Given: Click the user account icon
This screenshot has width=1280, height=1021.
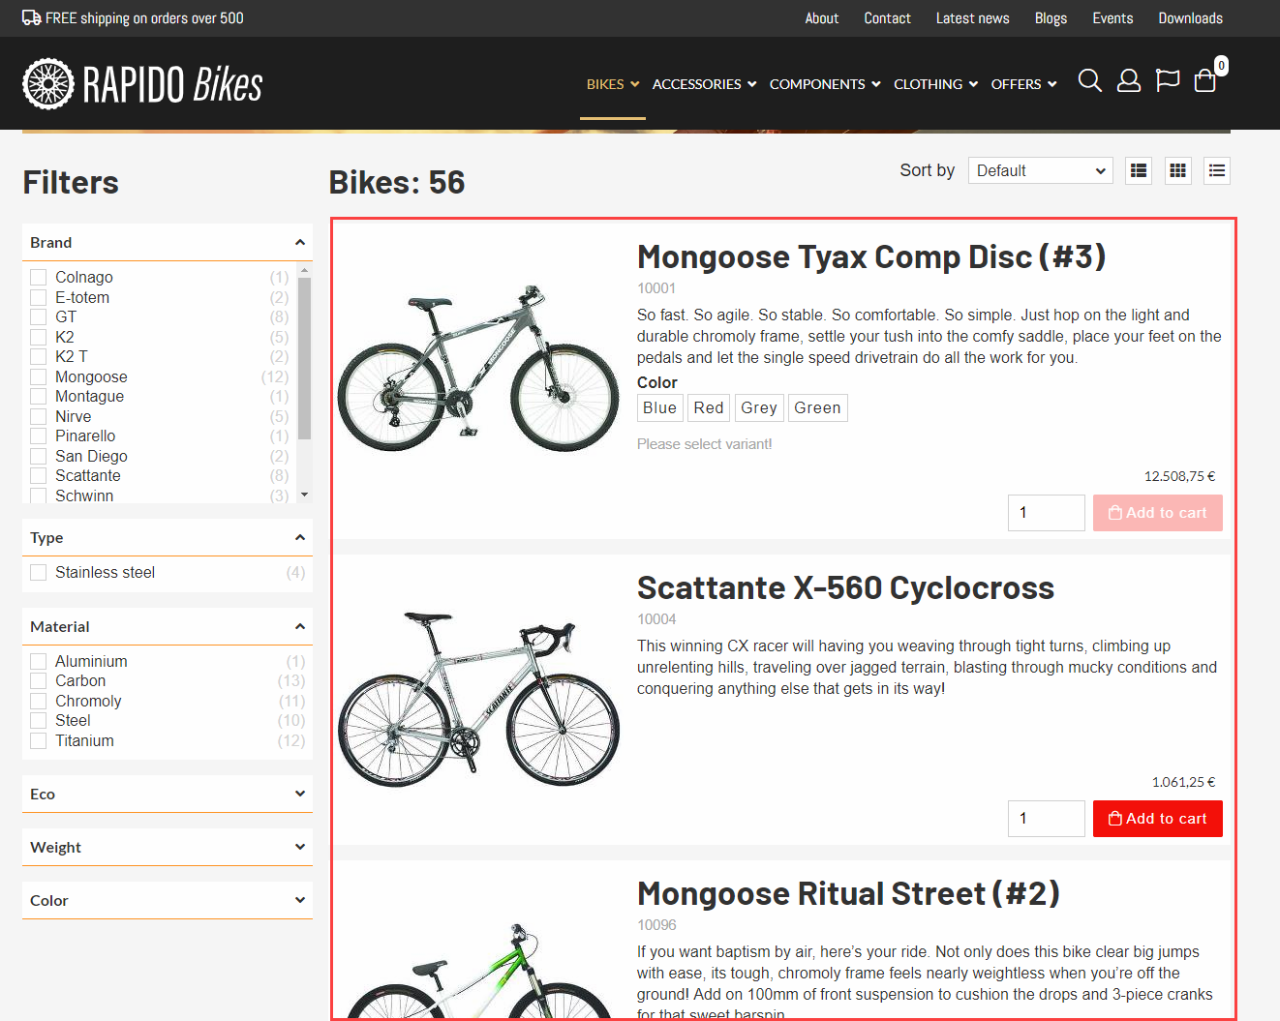Looking at the screenshot, I should pos(1128,81).
